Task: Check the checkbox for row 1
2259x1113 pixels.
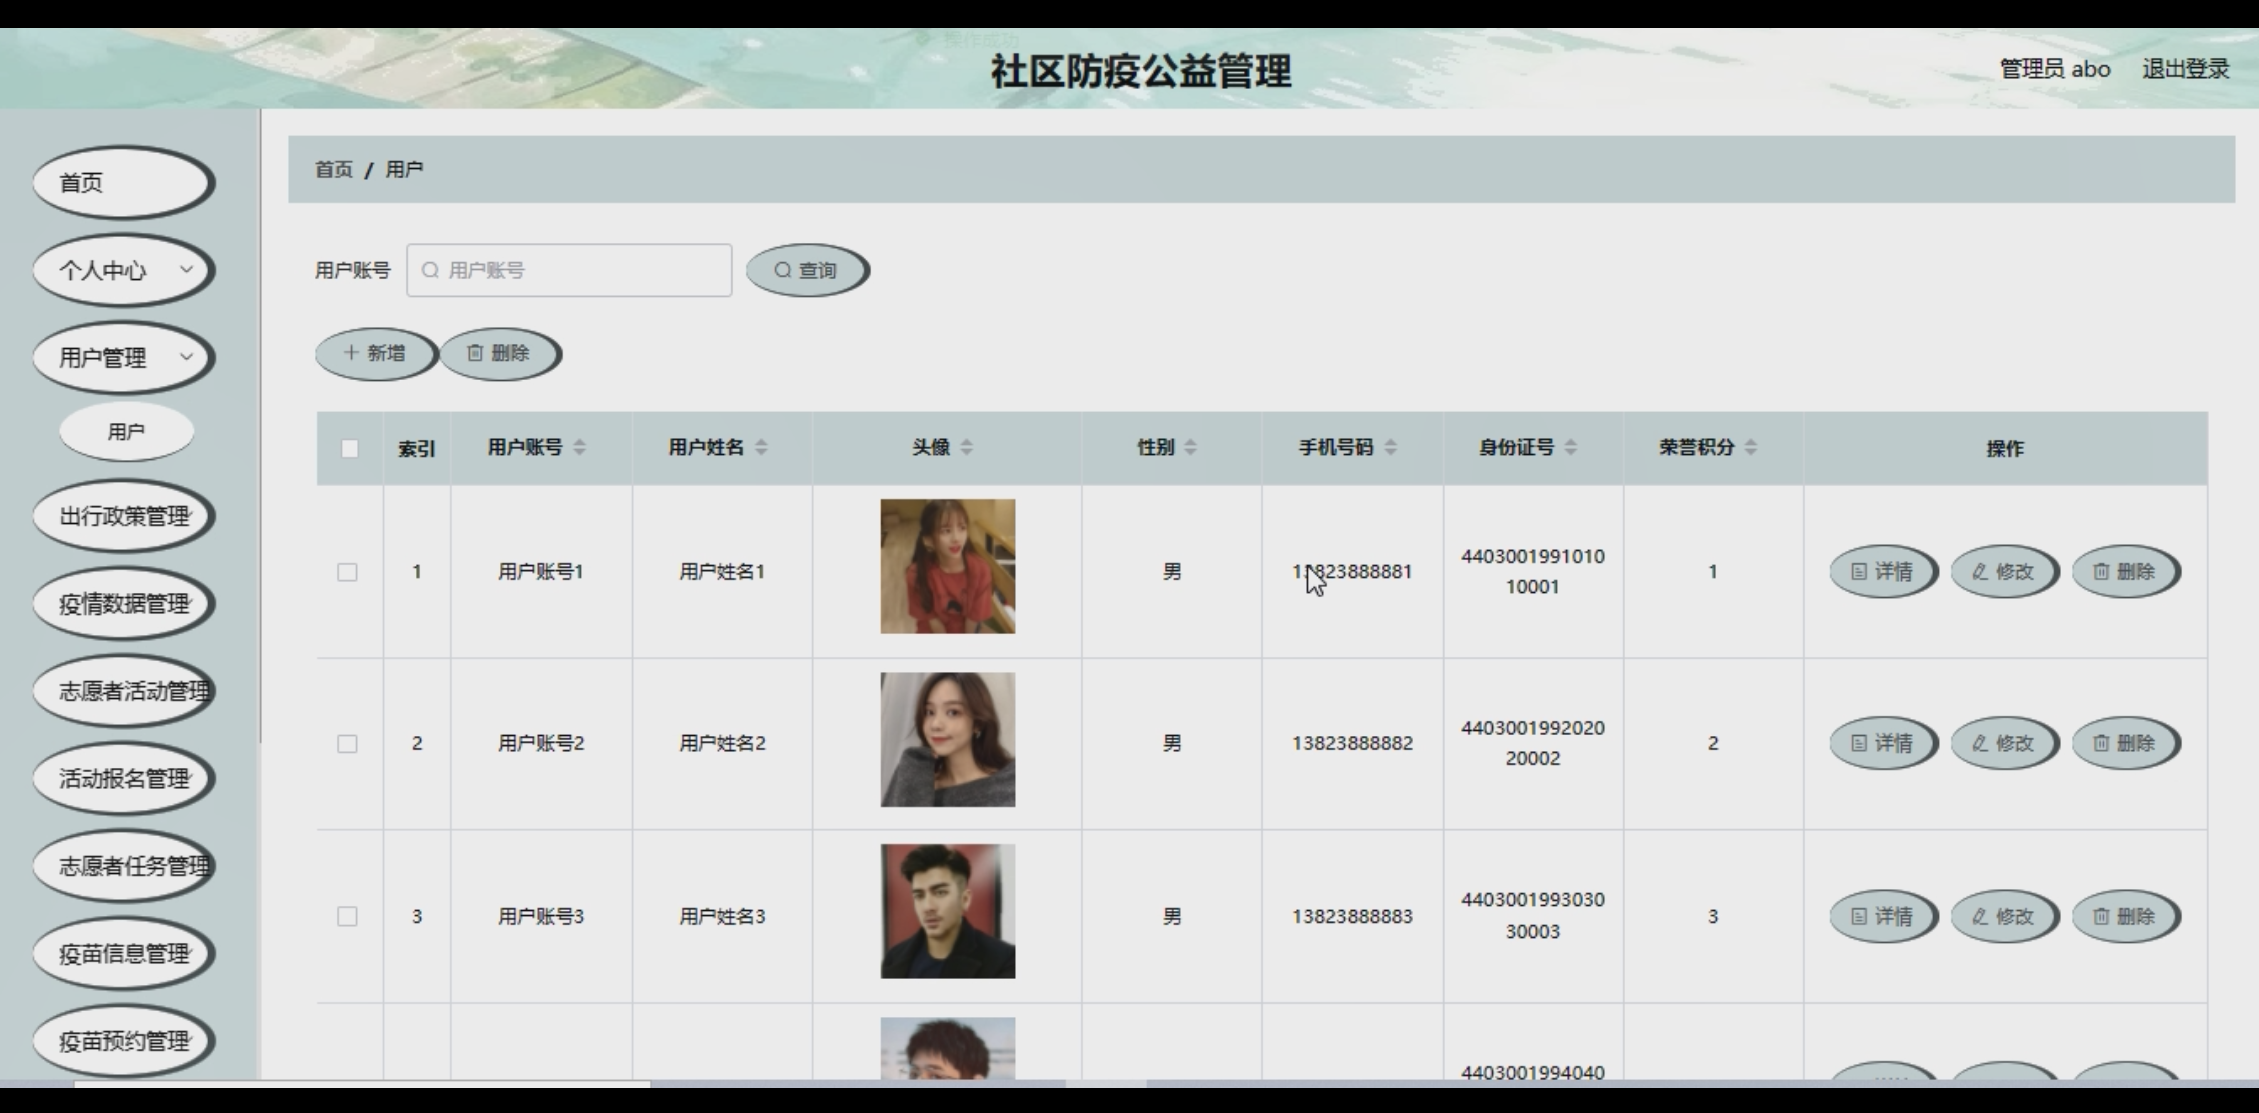Action: pyautogui.click(x=347, y=572)
